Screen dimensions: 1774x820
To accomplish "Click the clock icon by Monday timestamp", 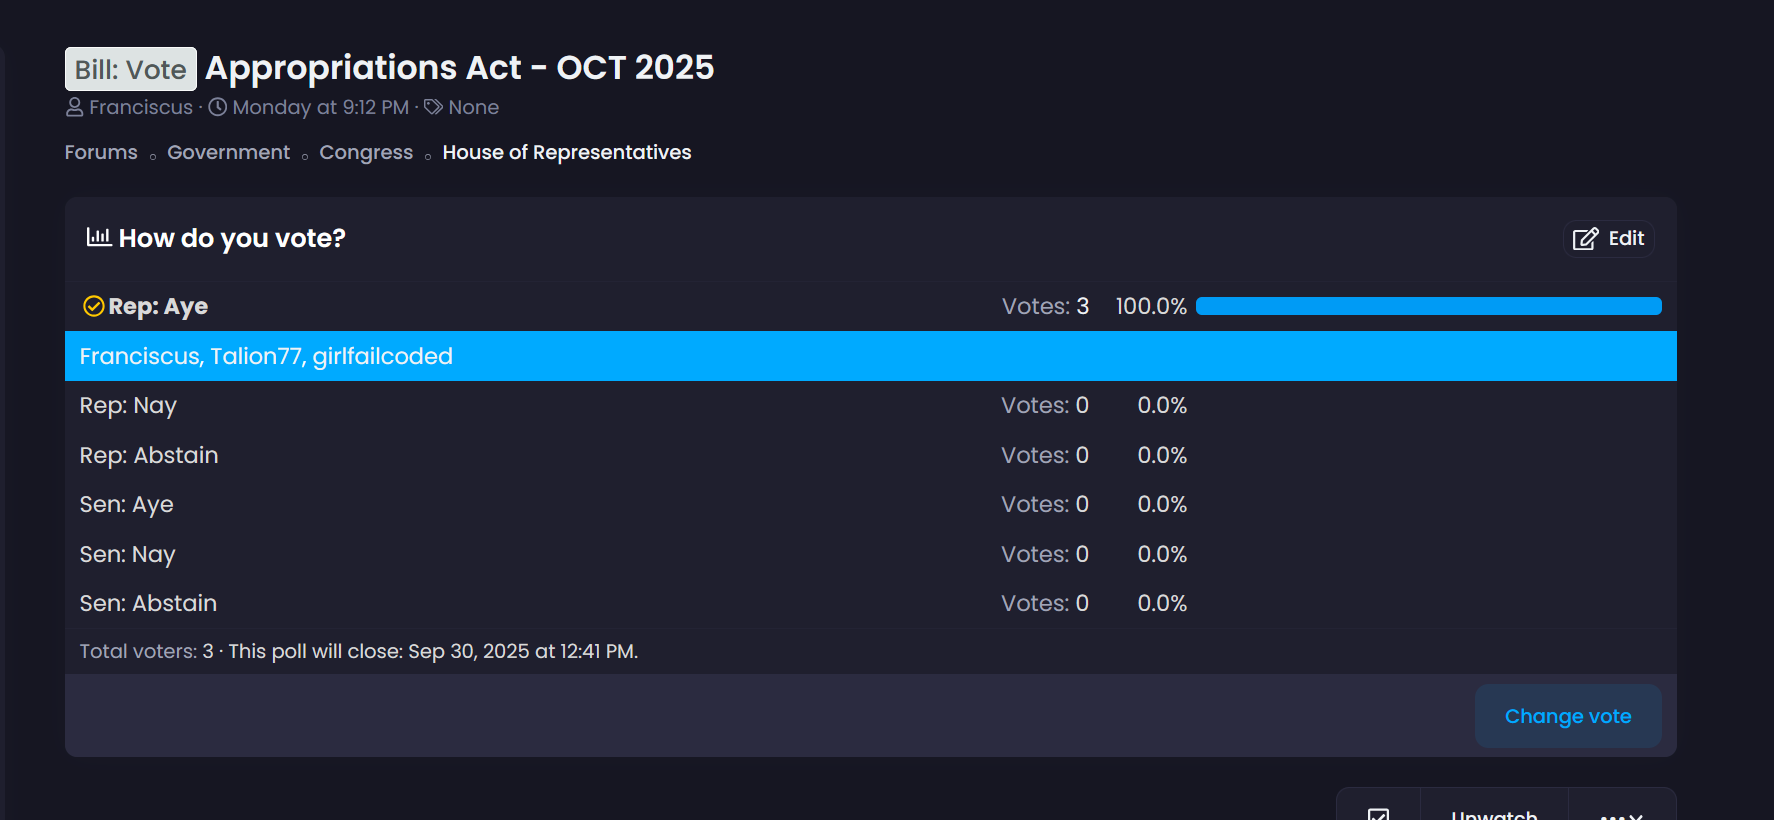I will pyautogui.click(x=218, y=107).
